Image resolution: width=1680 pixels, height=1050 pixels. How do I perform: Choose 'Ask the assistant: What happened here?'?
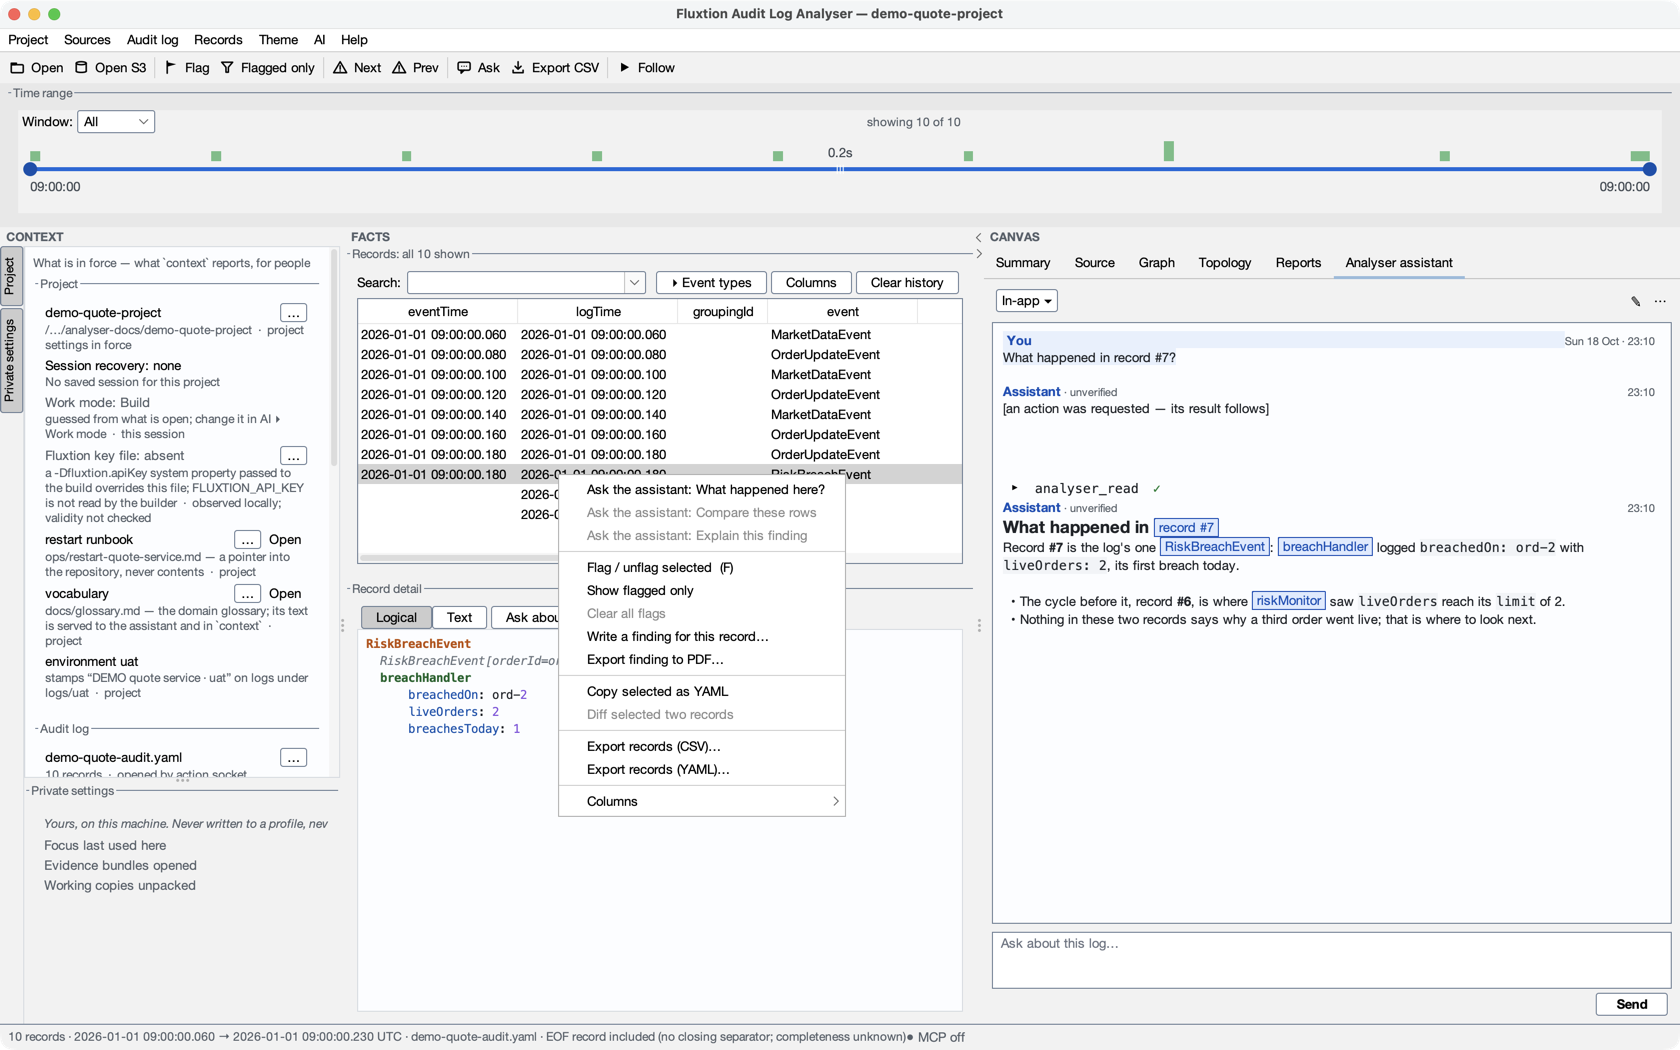(702, 490)
